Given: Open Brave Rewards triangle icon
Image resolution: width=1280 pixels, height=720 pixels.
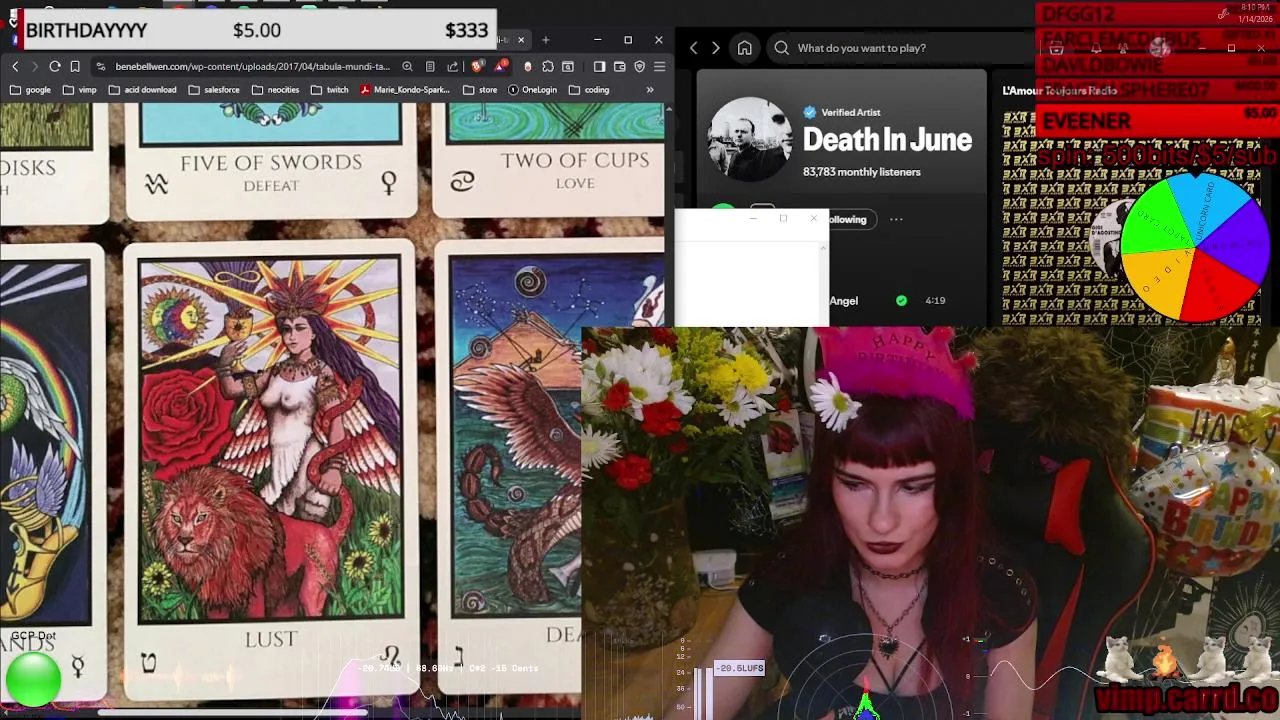Looking at the screenshot, I should tap(501, 66).
